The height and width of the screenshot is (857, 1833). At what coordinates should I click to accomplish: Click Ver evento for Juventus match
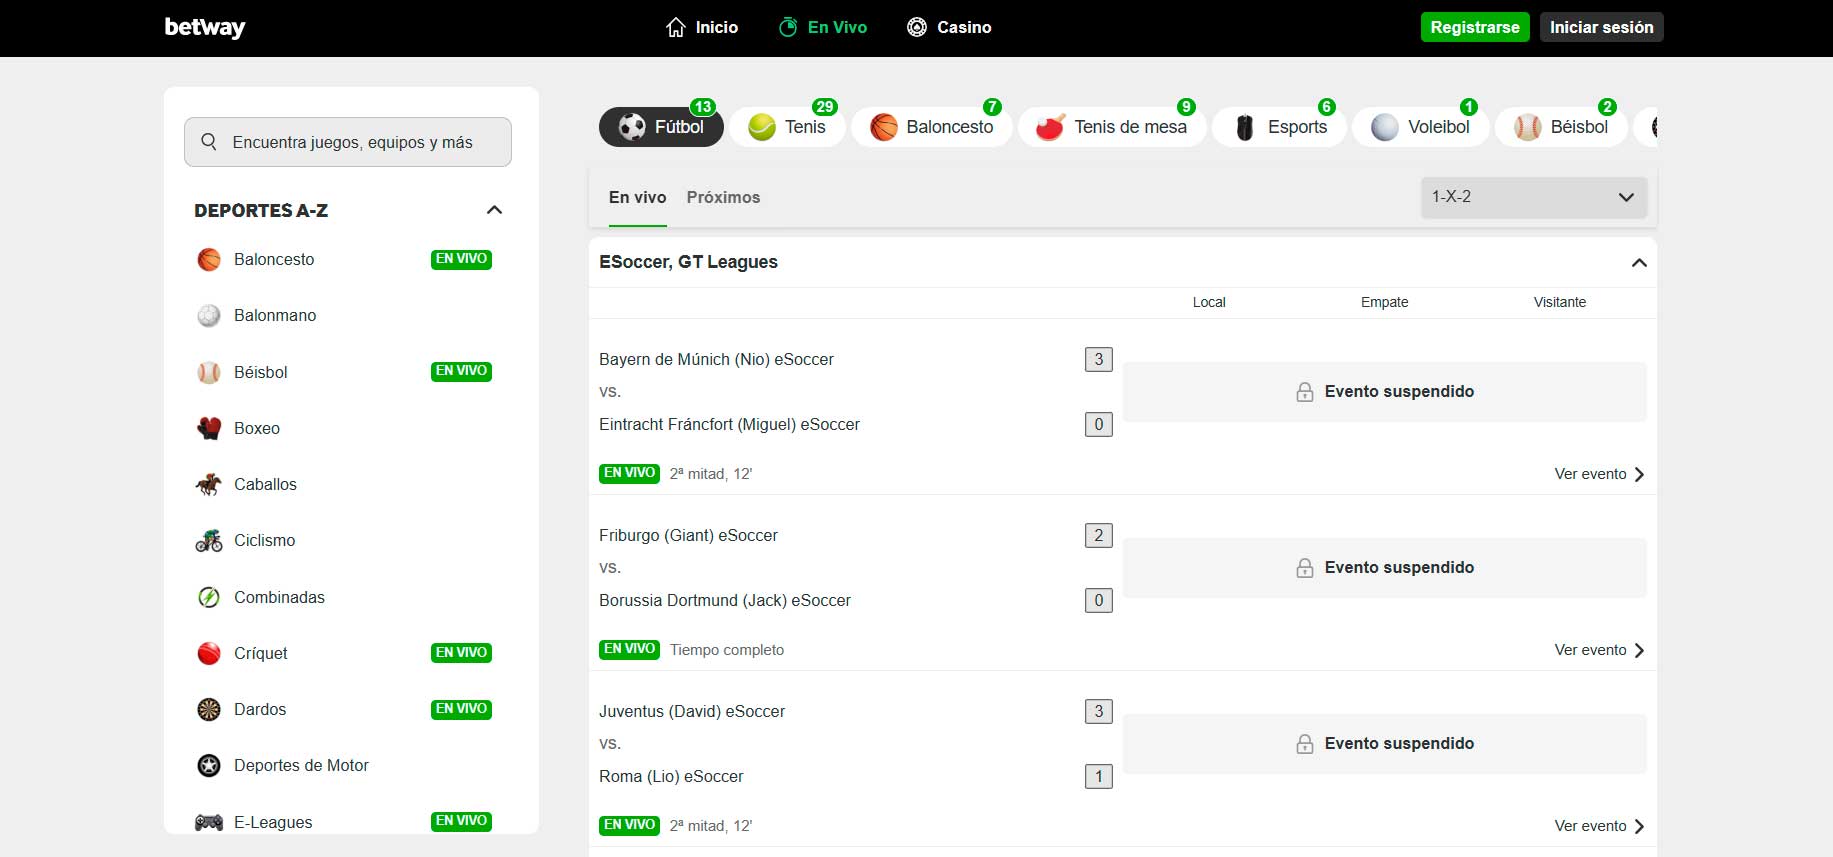(x=1599, y=826)
